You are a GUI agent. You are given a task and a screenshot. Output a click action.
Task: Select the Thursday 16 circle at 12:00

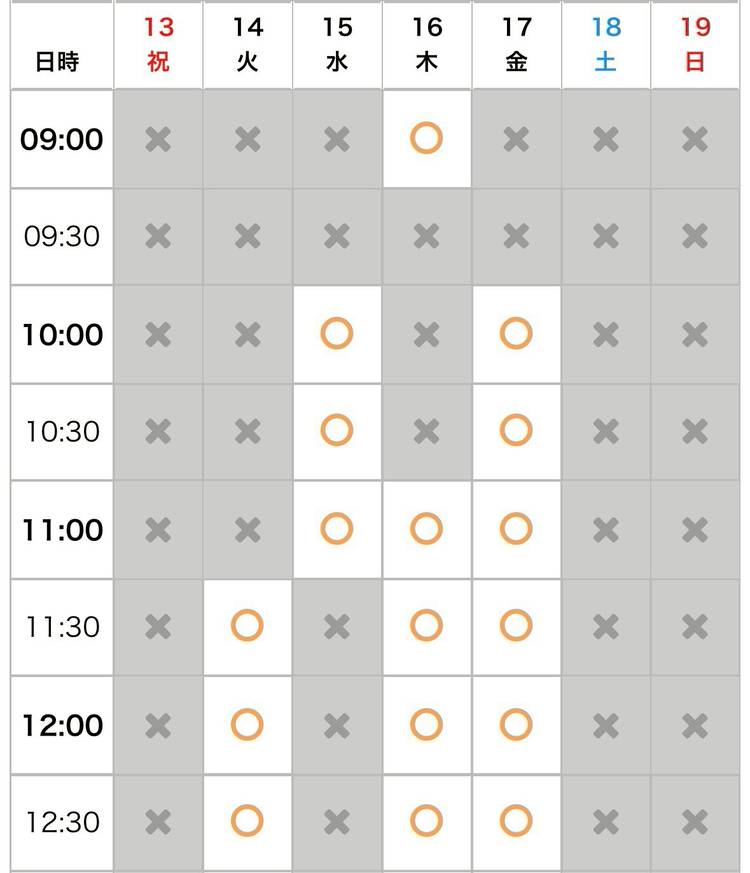426,724
